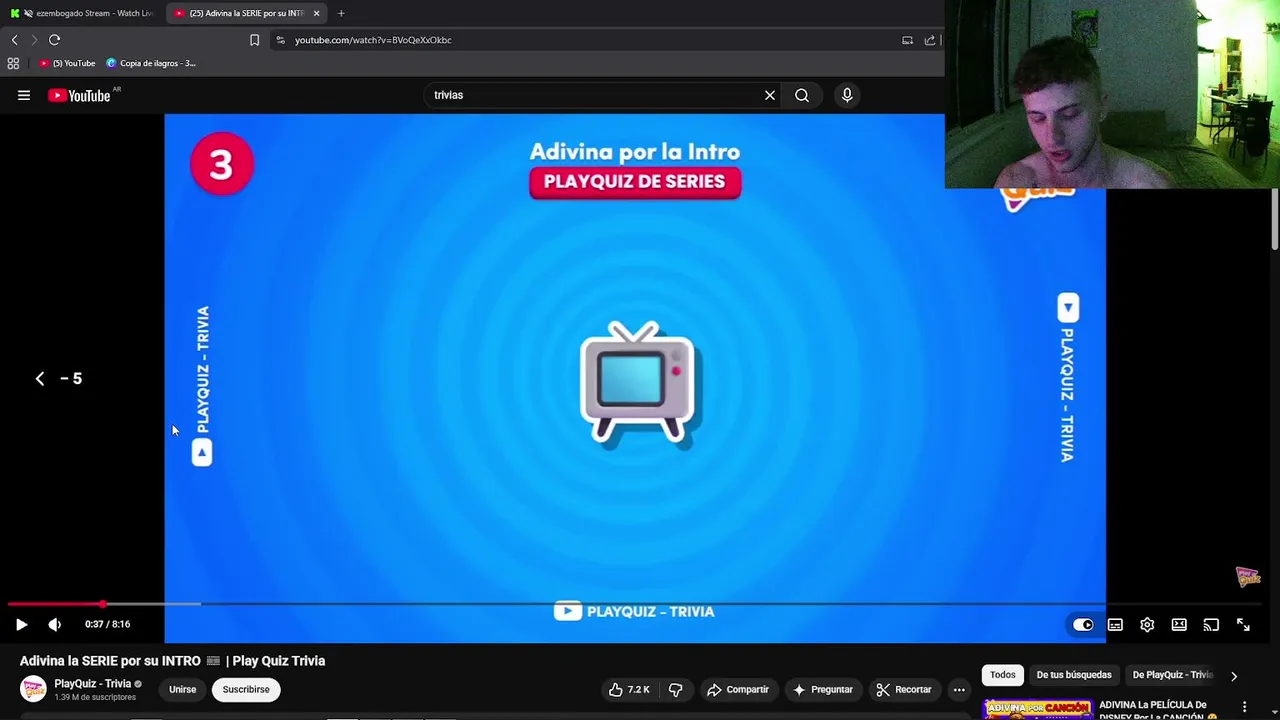1280x720 pixels.
Task: Open the PlayQuiz - Trivia channel avatar
Action: pos(33,689)
